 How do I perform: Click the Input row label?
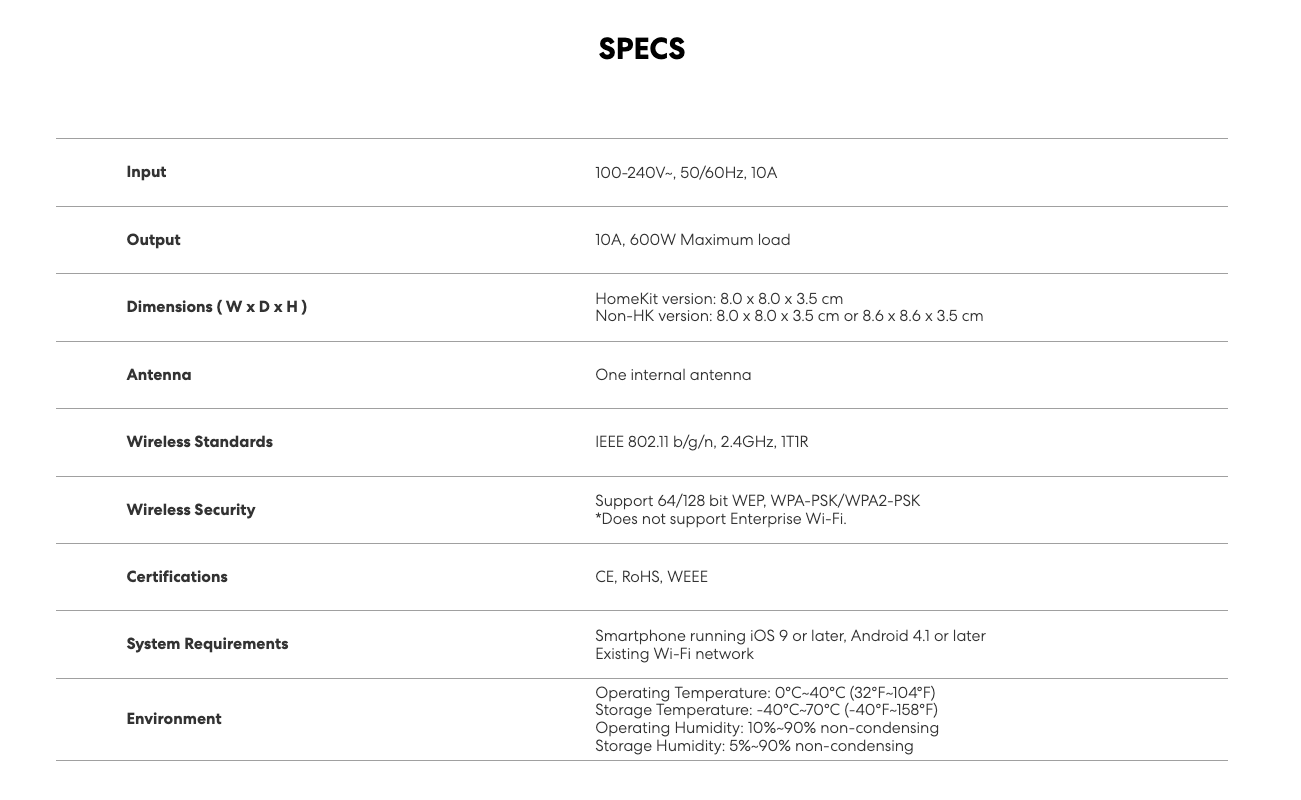pos(146,172)
